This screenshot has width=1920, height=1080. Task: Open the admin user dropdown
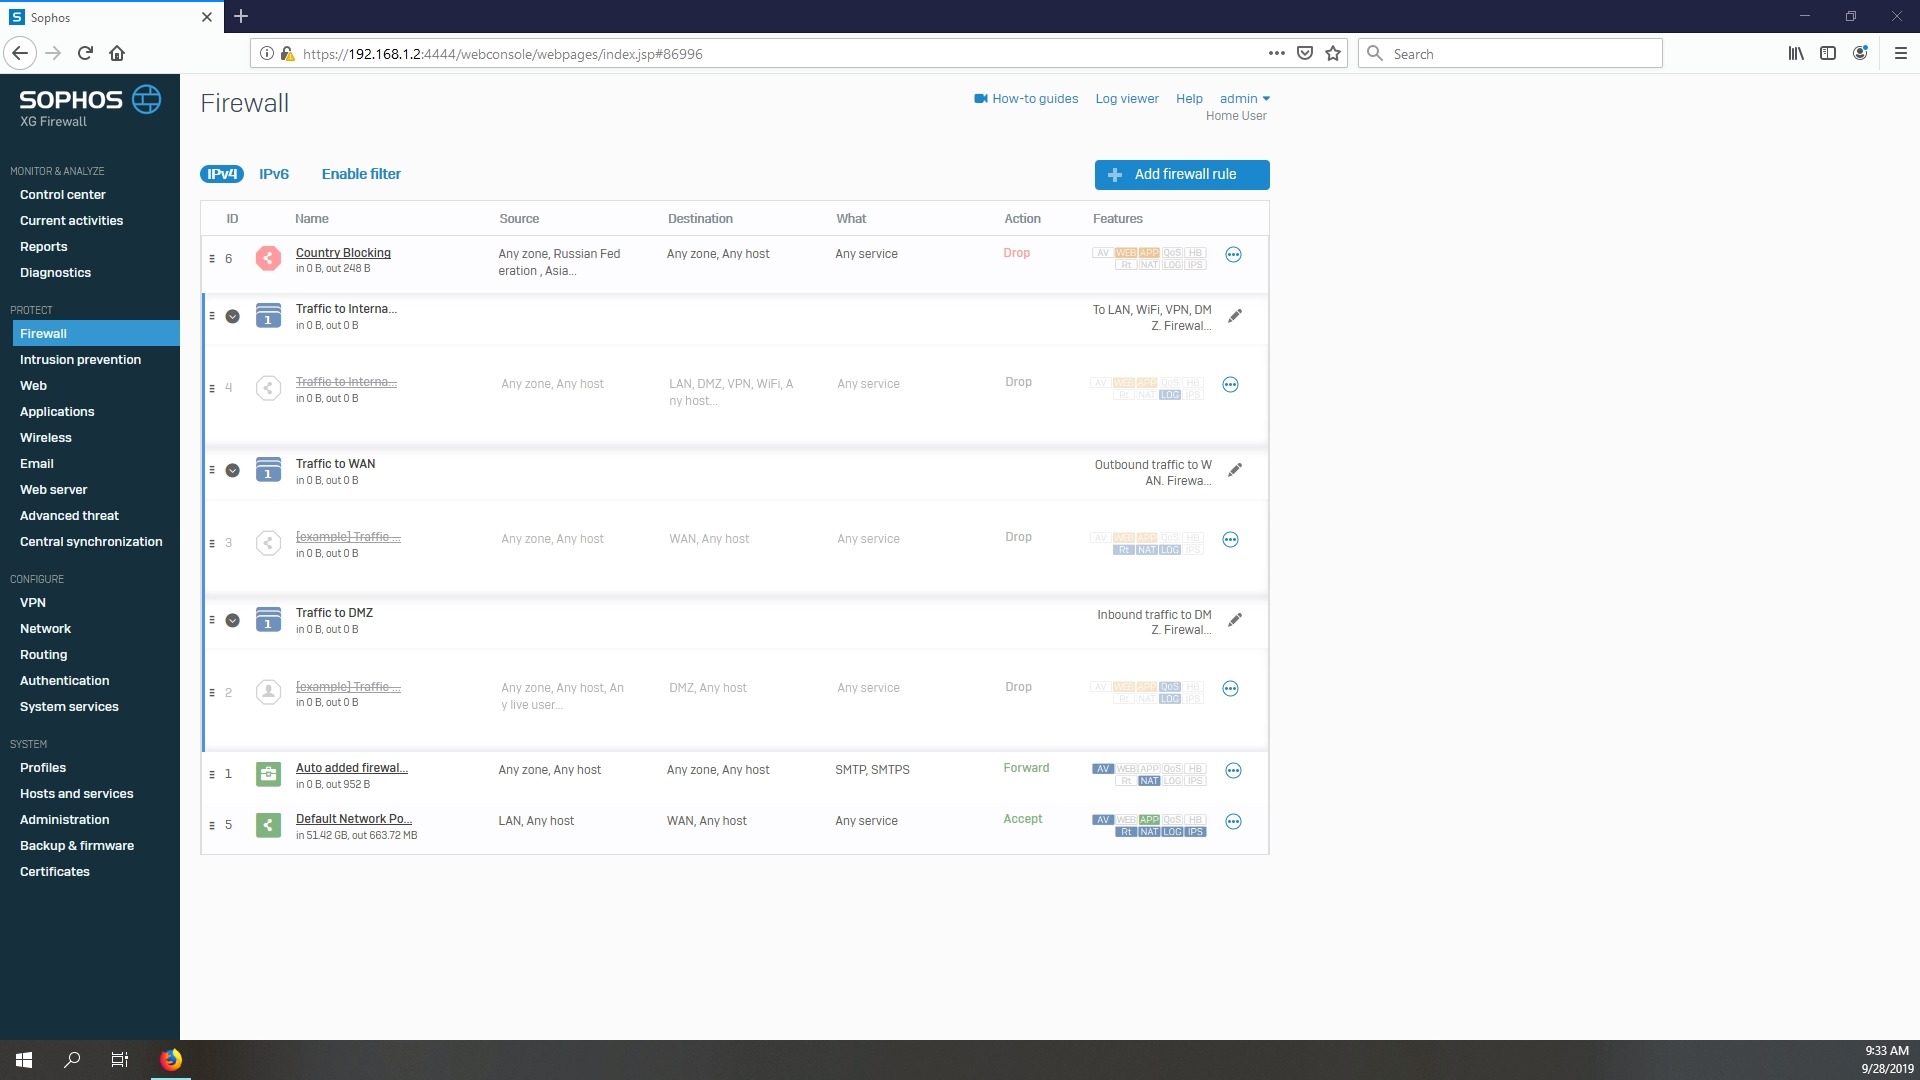(x=1244, y=99)
